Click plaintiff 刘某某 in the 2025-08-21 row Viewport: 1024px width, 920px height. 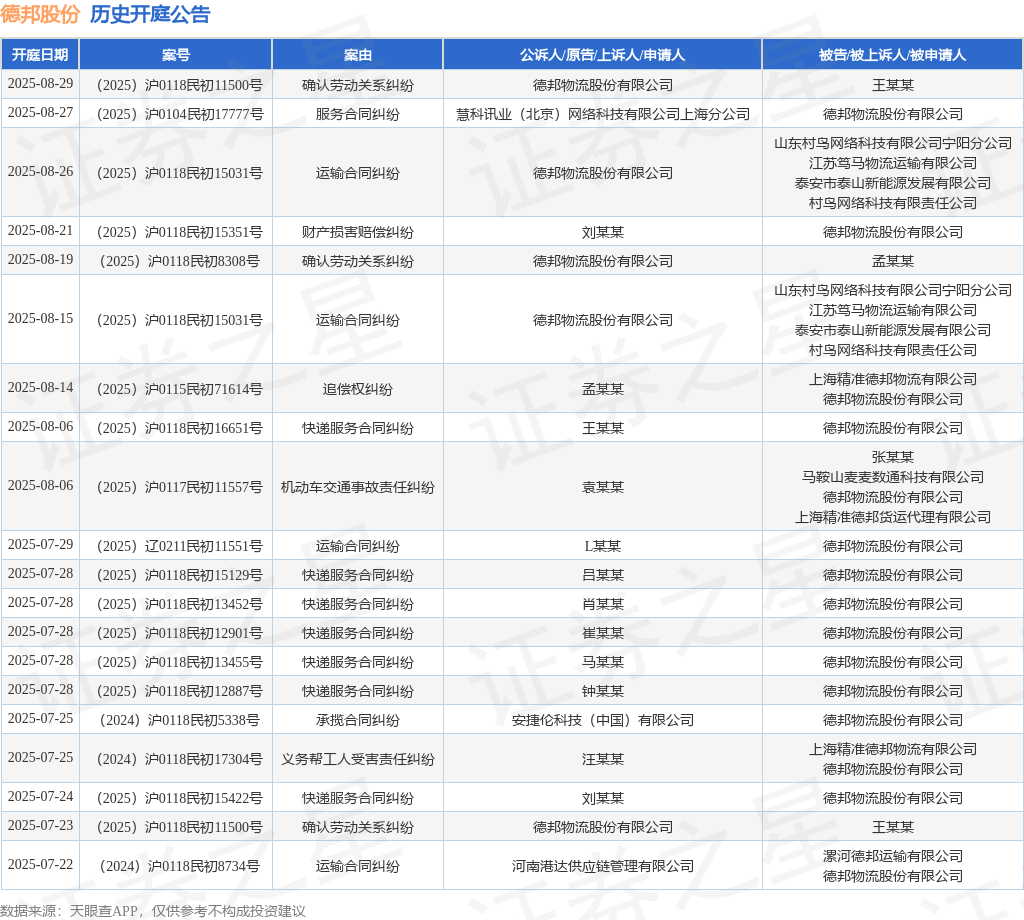coord(603,232)
